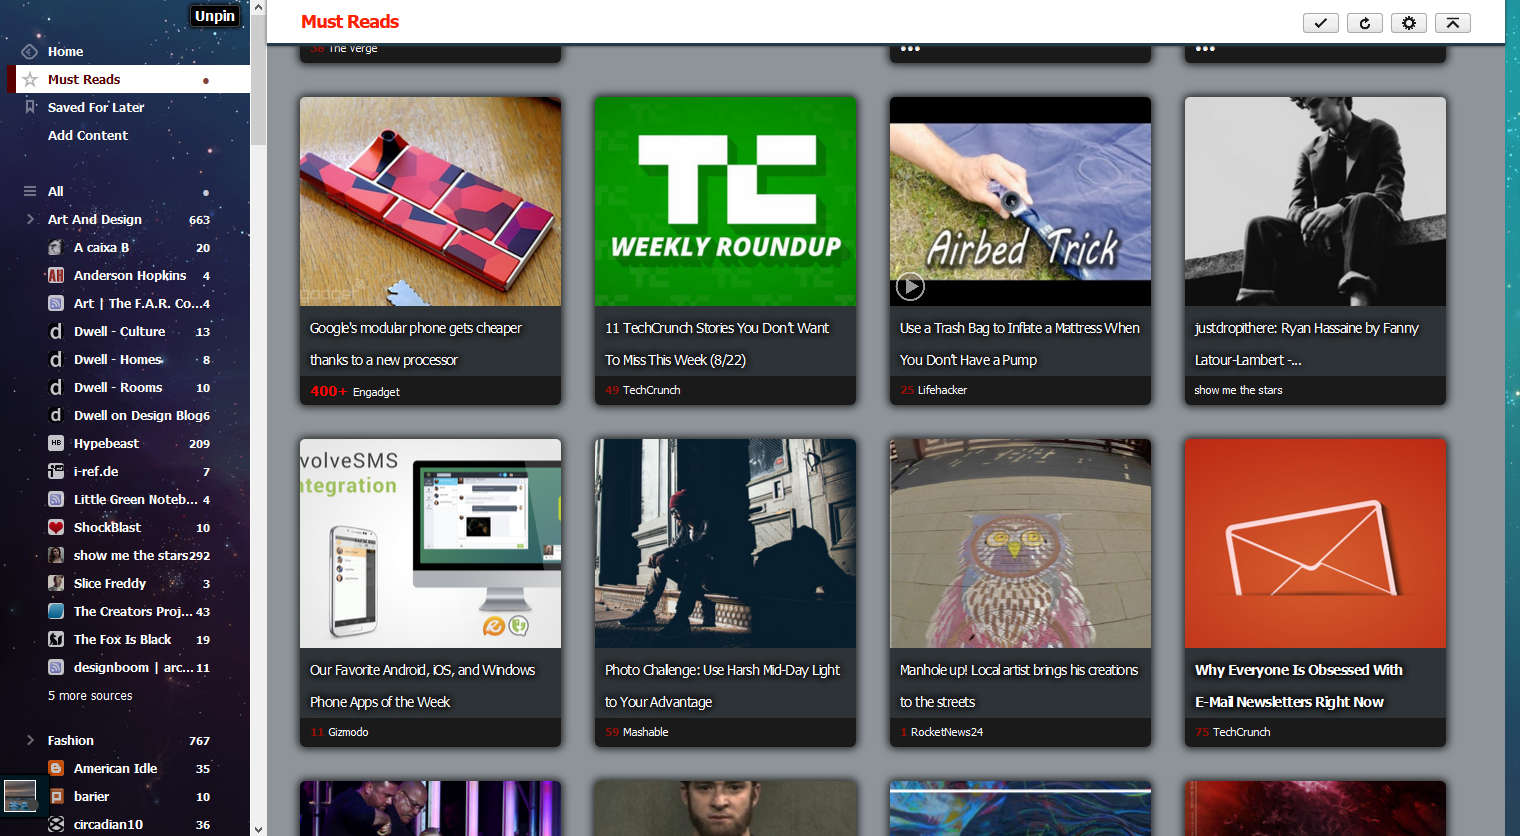Viewport: 1520px width, 836px height.
Task: Click the i-ref.de feed icon
Action: point(56,471)
